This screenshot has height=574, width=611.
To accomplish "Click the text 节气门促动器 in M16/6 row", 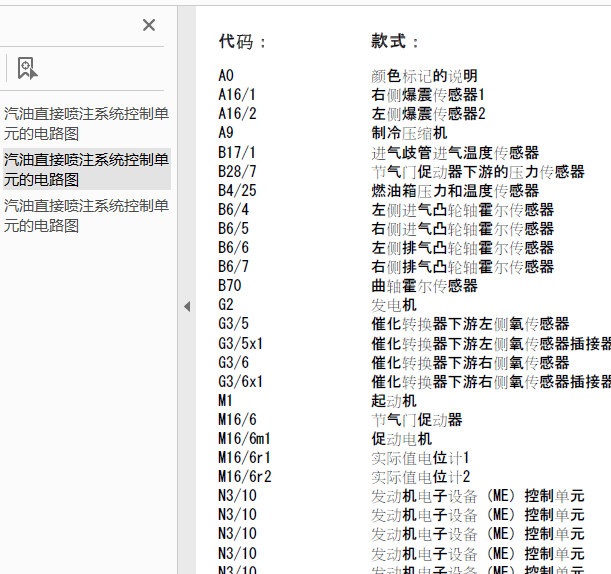I will (x=417, y=420).
